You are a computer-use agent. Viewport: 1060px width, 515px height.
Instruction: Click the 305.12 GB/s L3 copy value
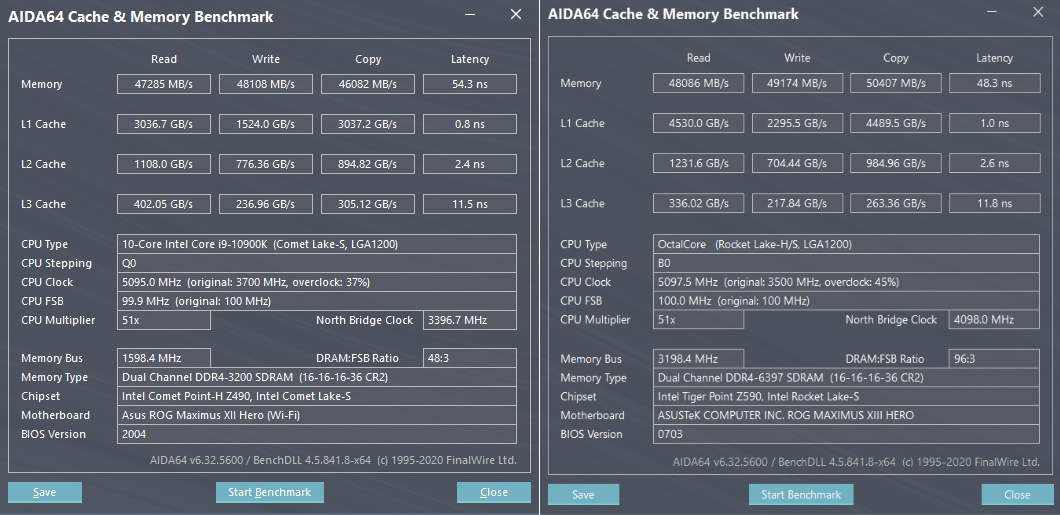pyautogui.click(x=368, y=204)
